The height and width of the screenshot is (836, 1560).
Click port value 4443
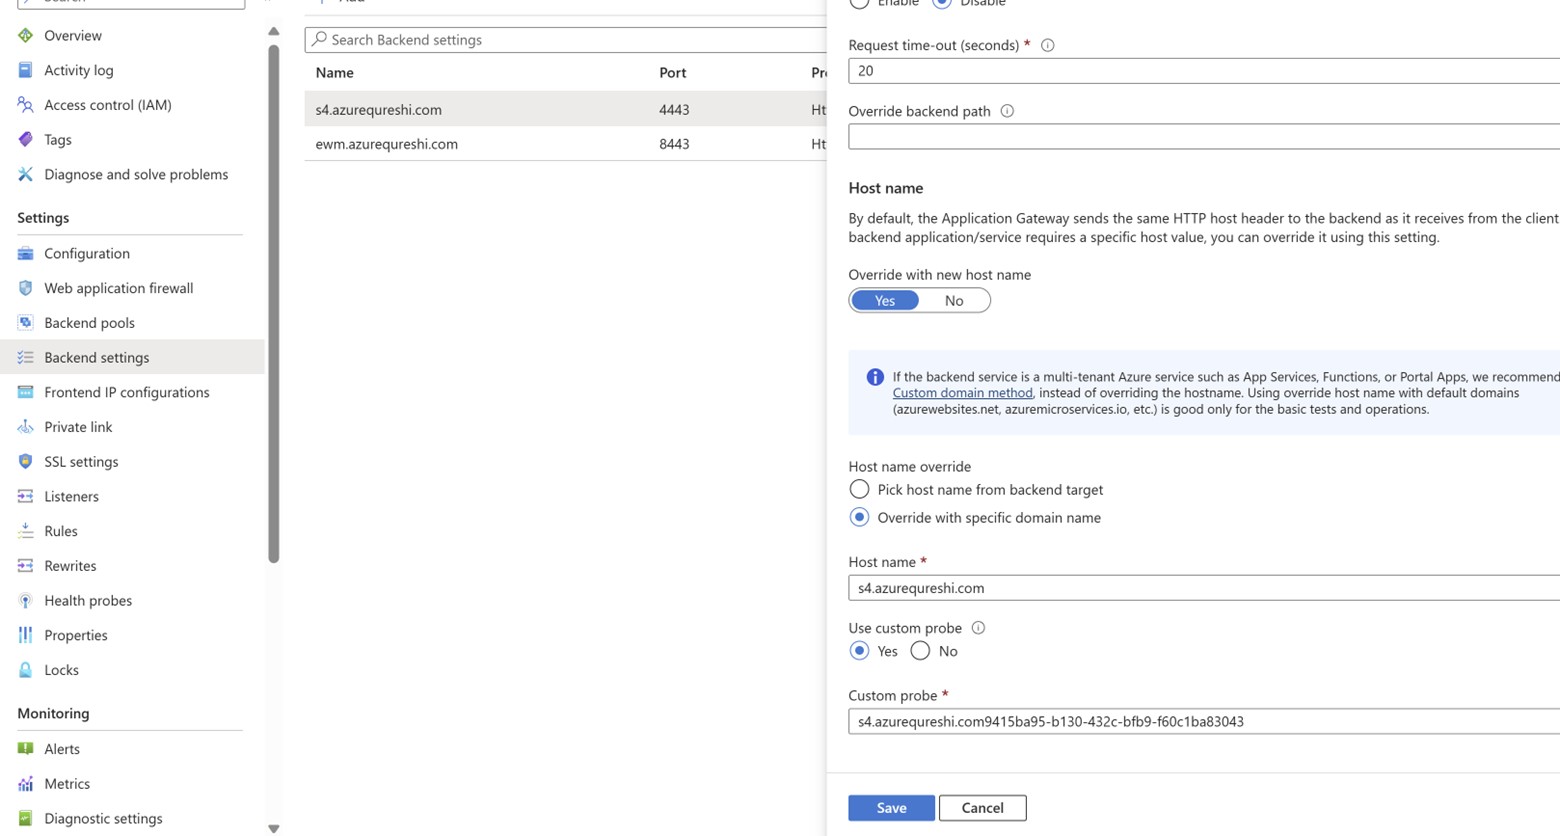(674, 110)
